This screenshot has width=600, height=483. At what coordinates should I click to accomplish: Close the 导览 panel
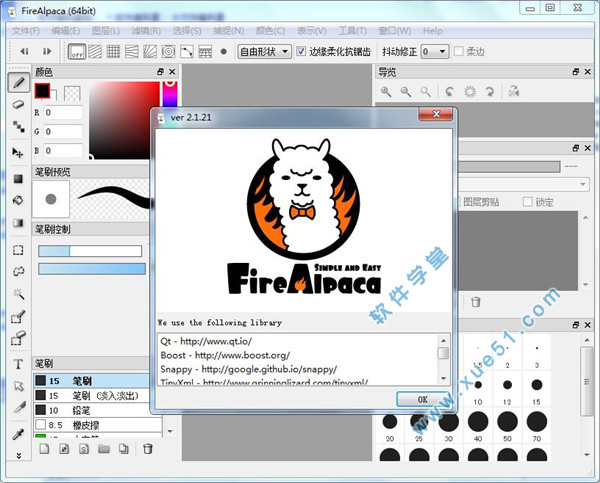[x=588, y=72]
